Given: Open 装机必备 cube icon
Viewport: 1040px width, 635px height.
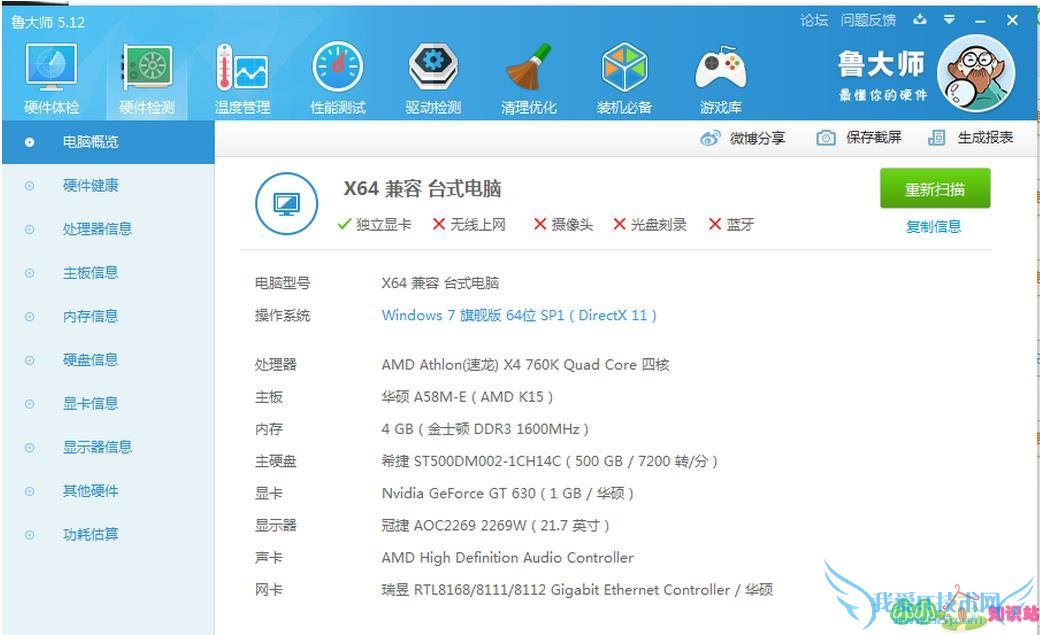Looking at the screenshot, I should [624, 67].
